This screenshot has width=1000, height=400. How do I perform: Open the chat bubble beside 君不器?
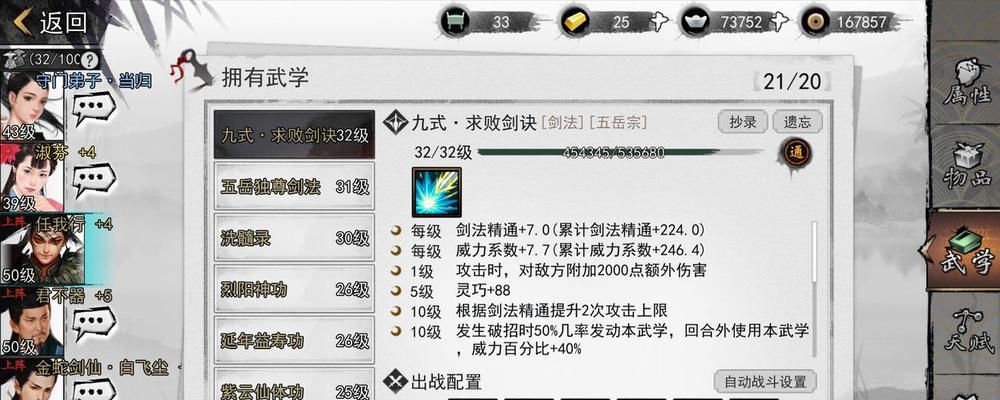click(x=93, y=323)
